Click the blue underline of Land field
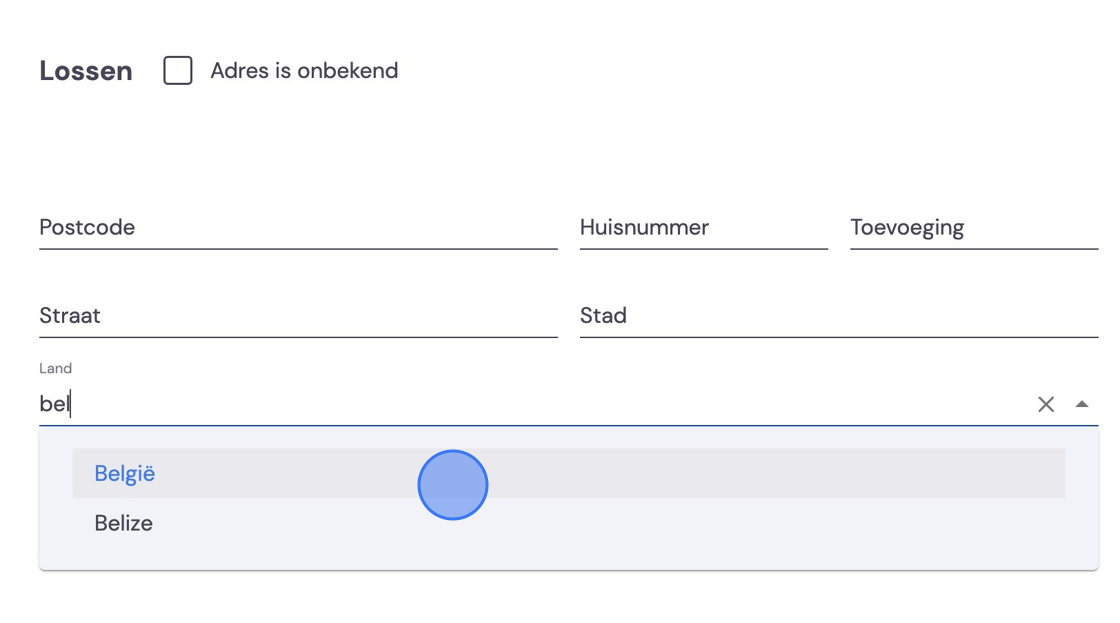 569,425
